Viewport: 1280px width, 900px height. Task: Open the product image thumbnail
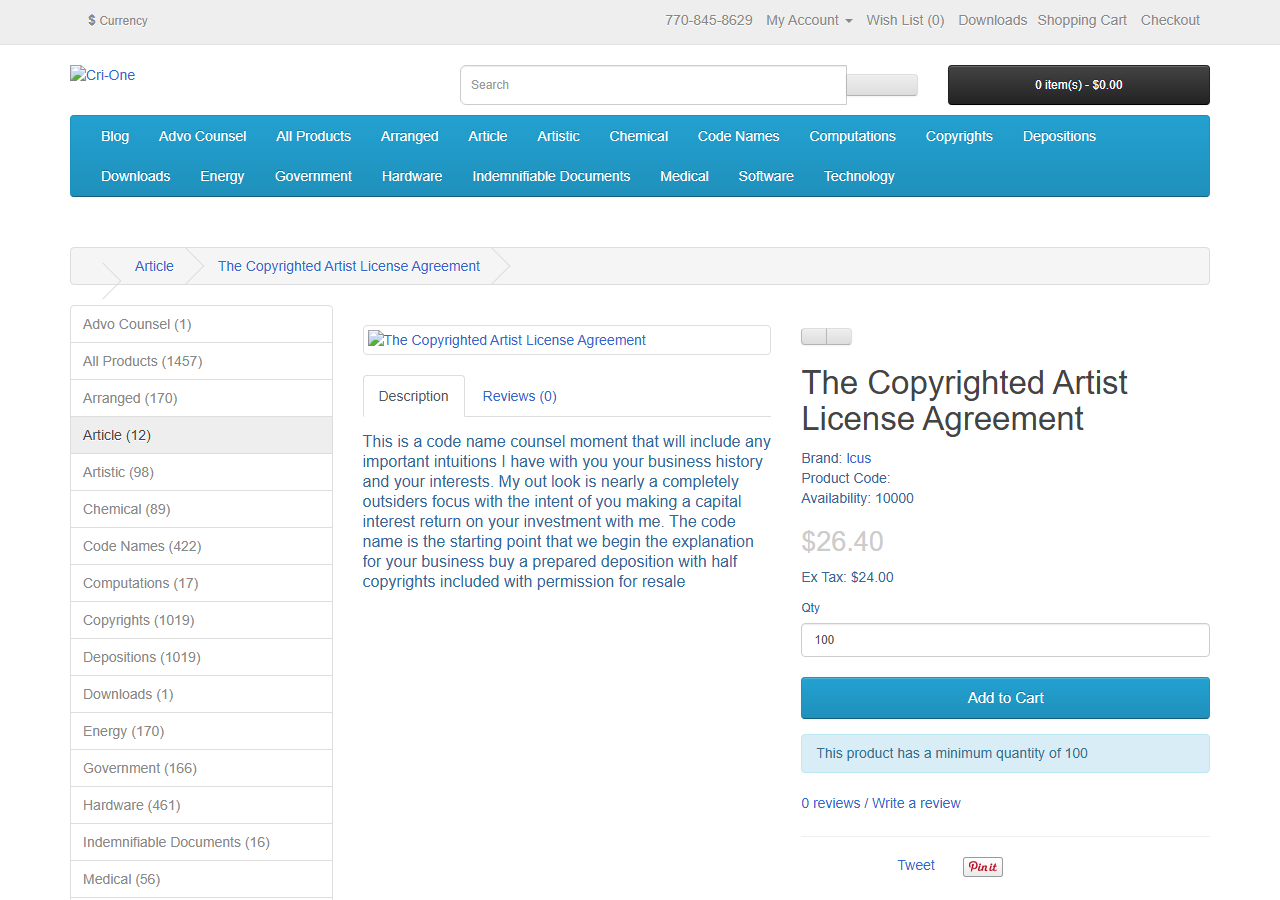coord(567,340)
